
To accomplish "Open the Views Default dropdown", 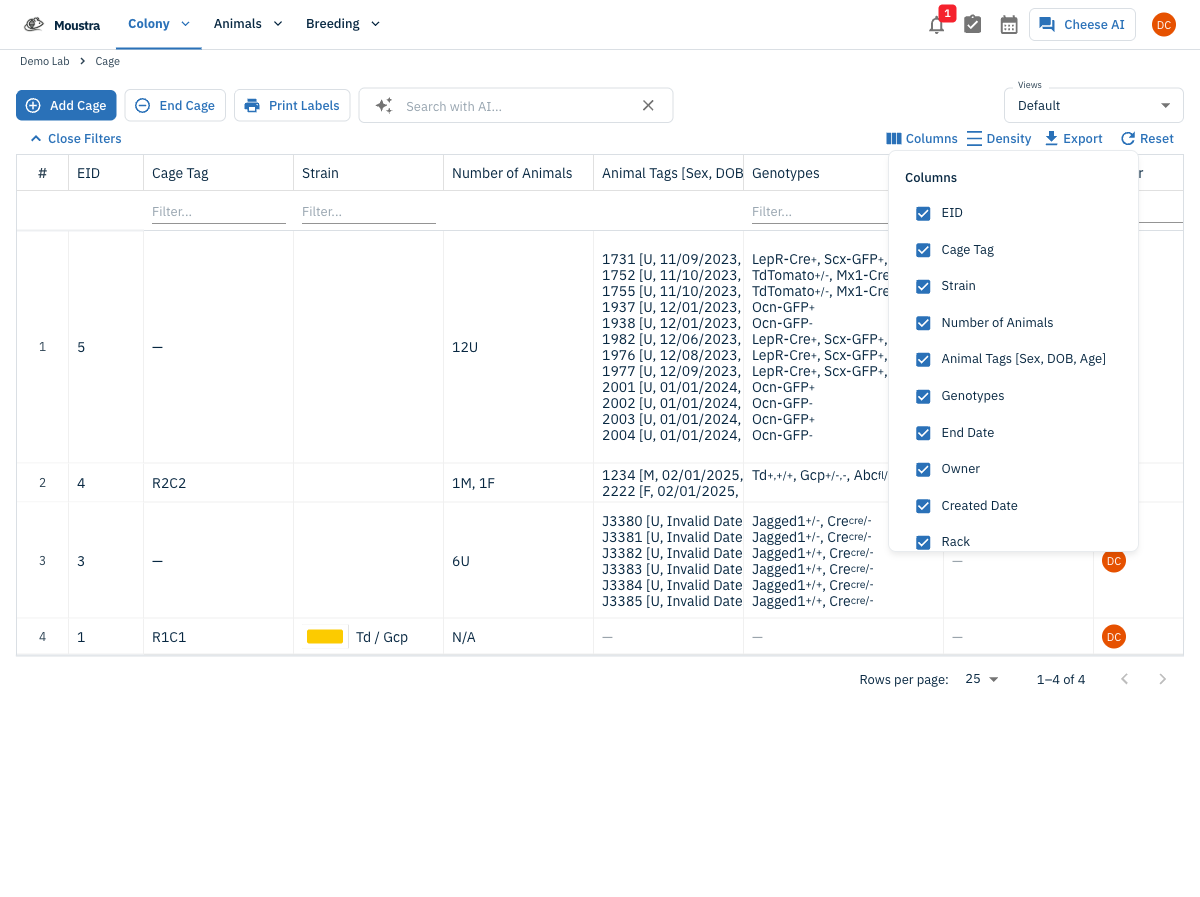I will 1093,105.
